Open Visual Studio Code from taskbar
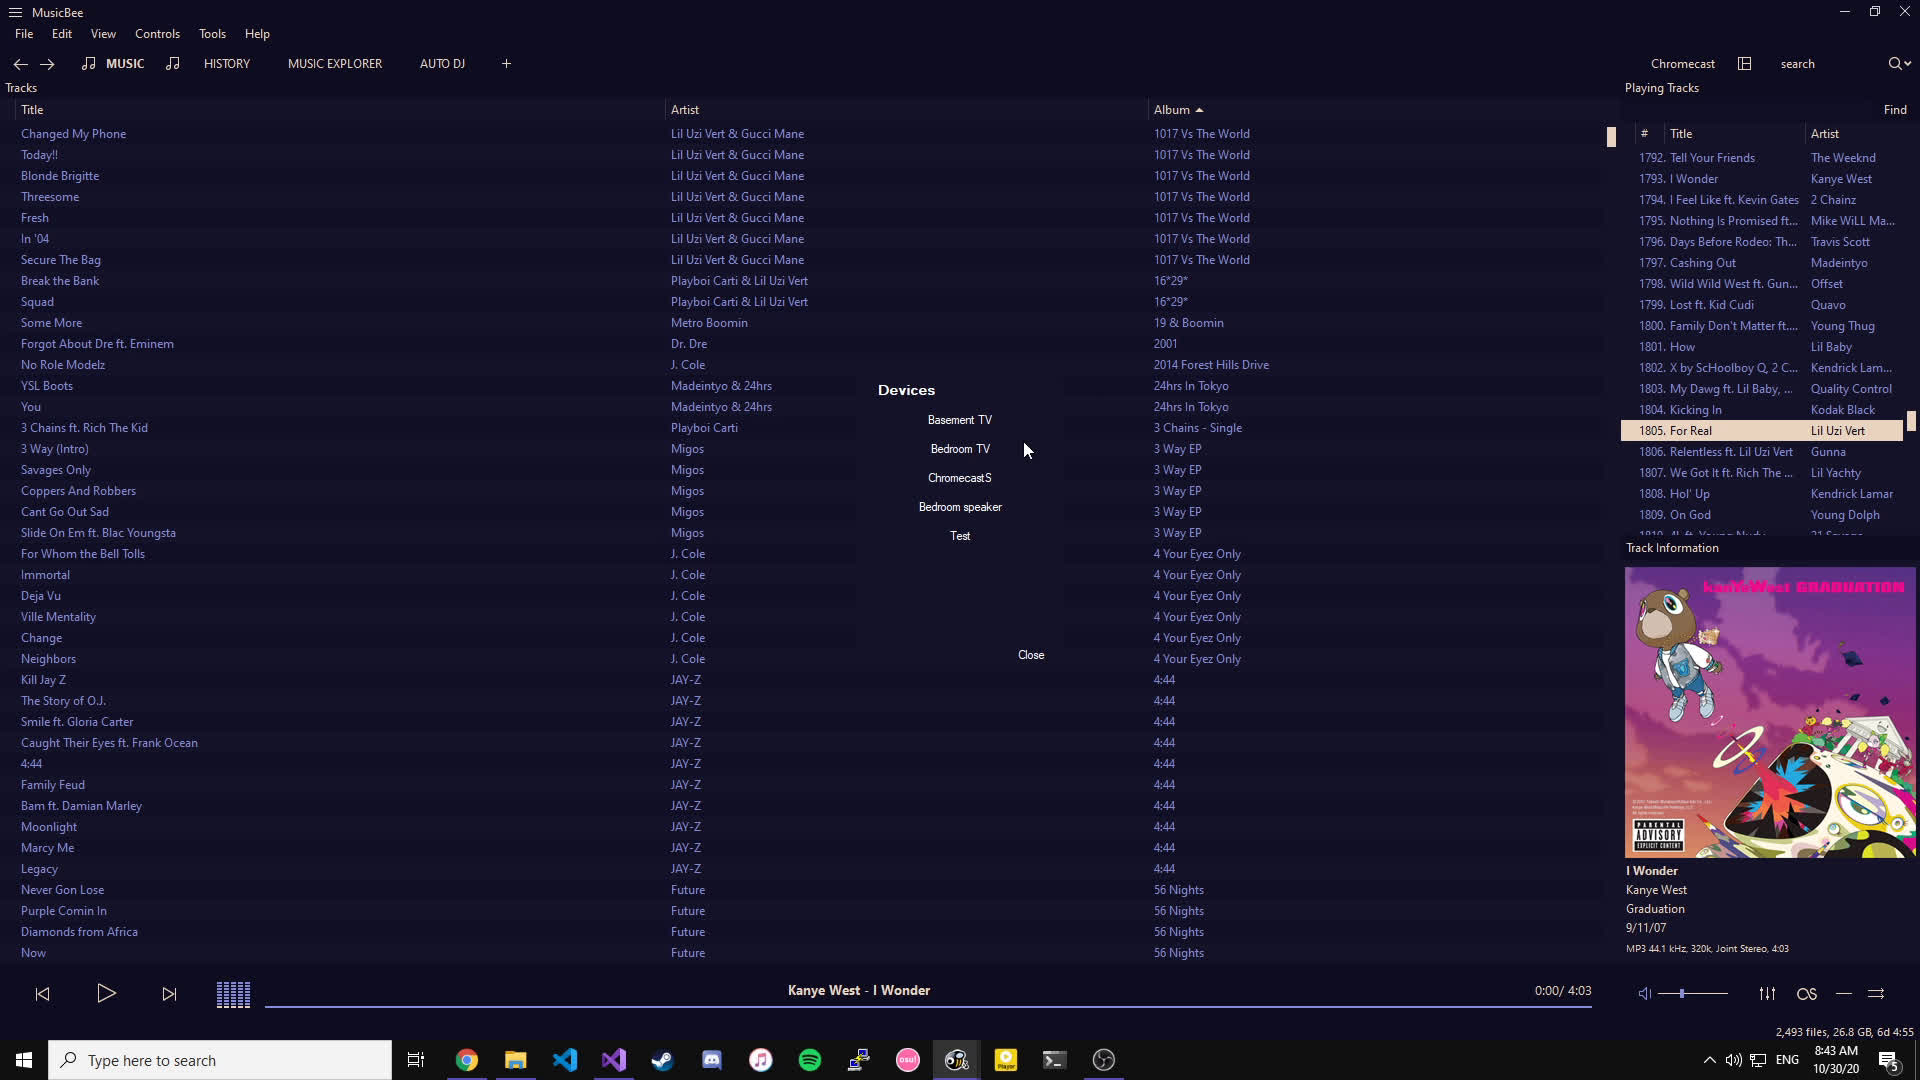This screenshot has width=1920, height=1080. click(565, 1060)
